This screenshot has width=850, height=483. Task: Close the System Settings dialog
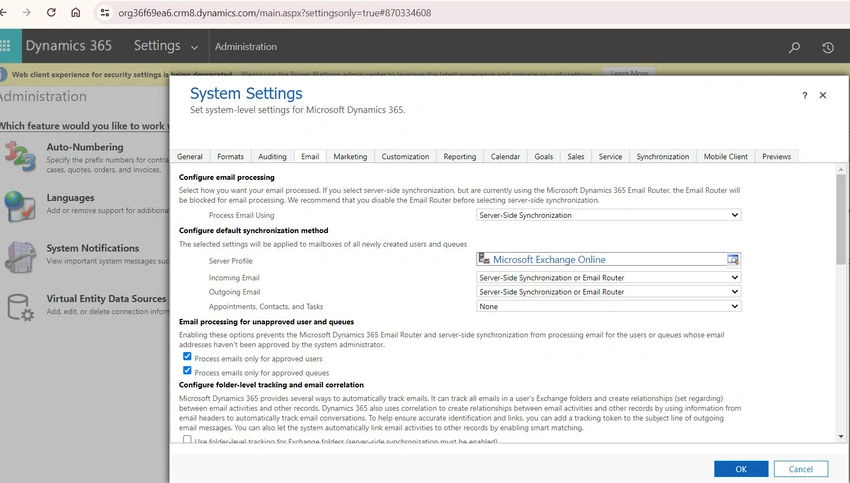coord(823,95)
